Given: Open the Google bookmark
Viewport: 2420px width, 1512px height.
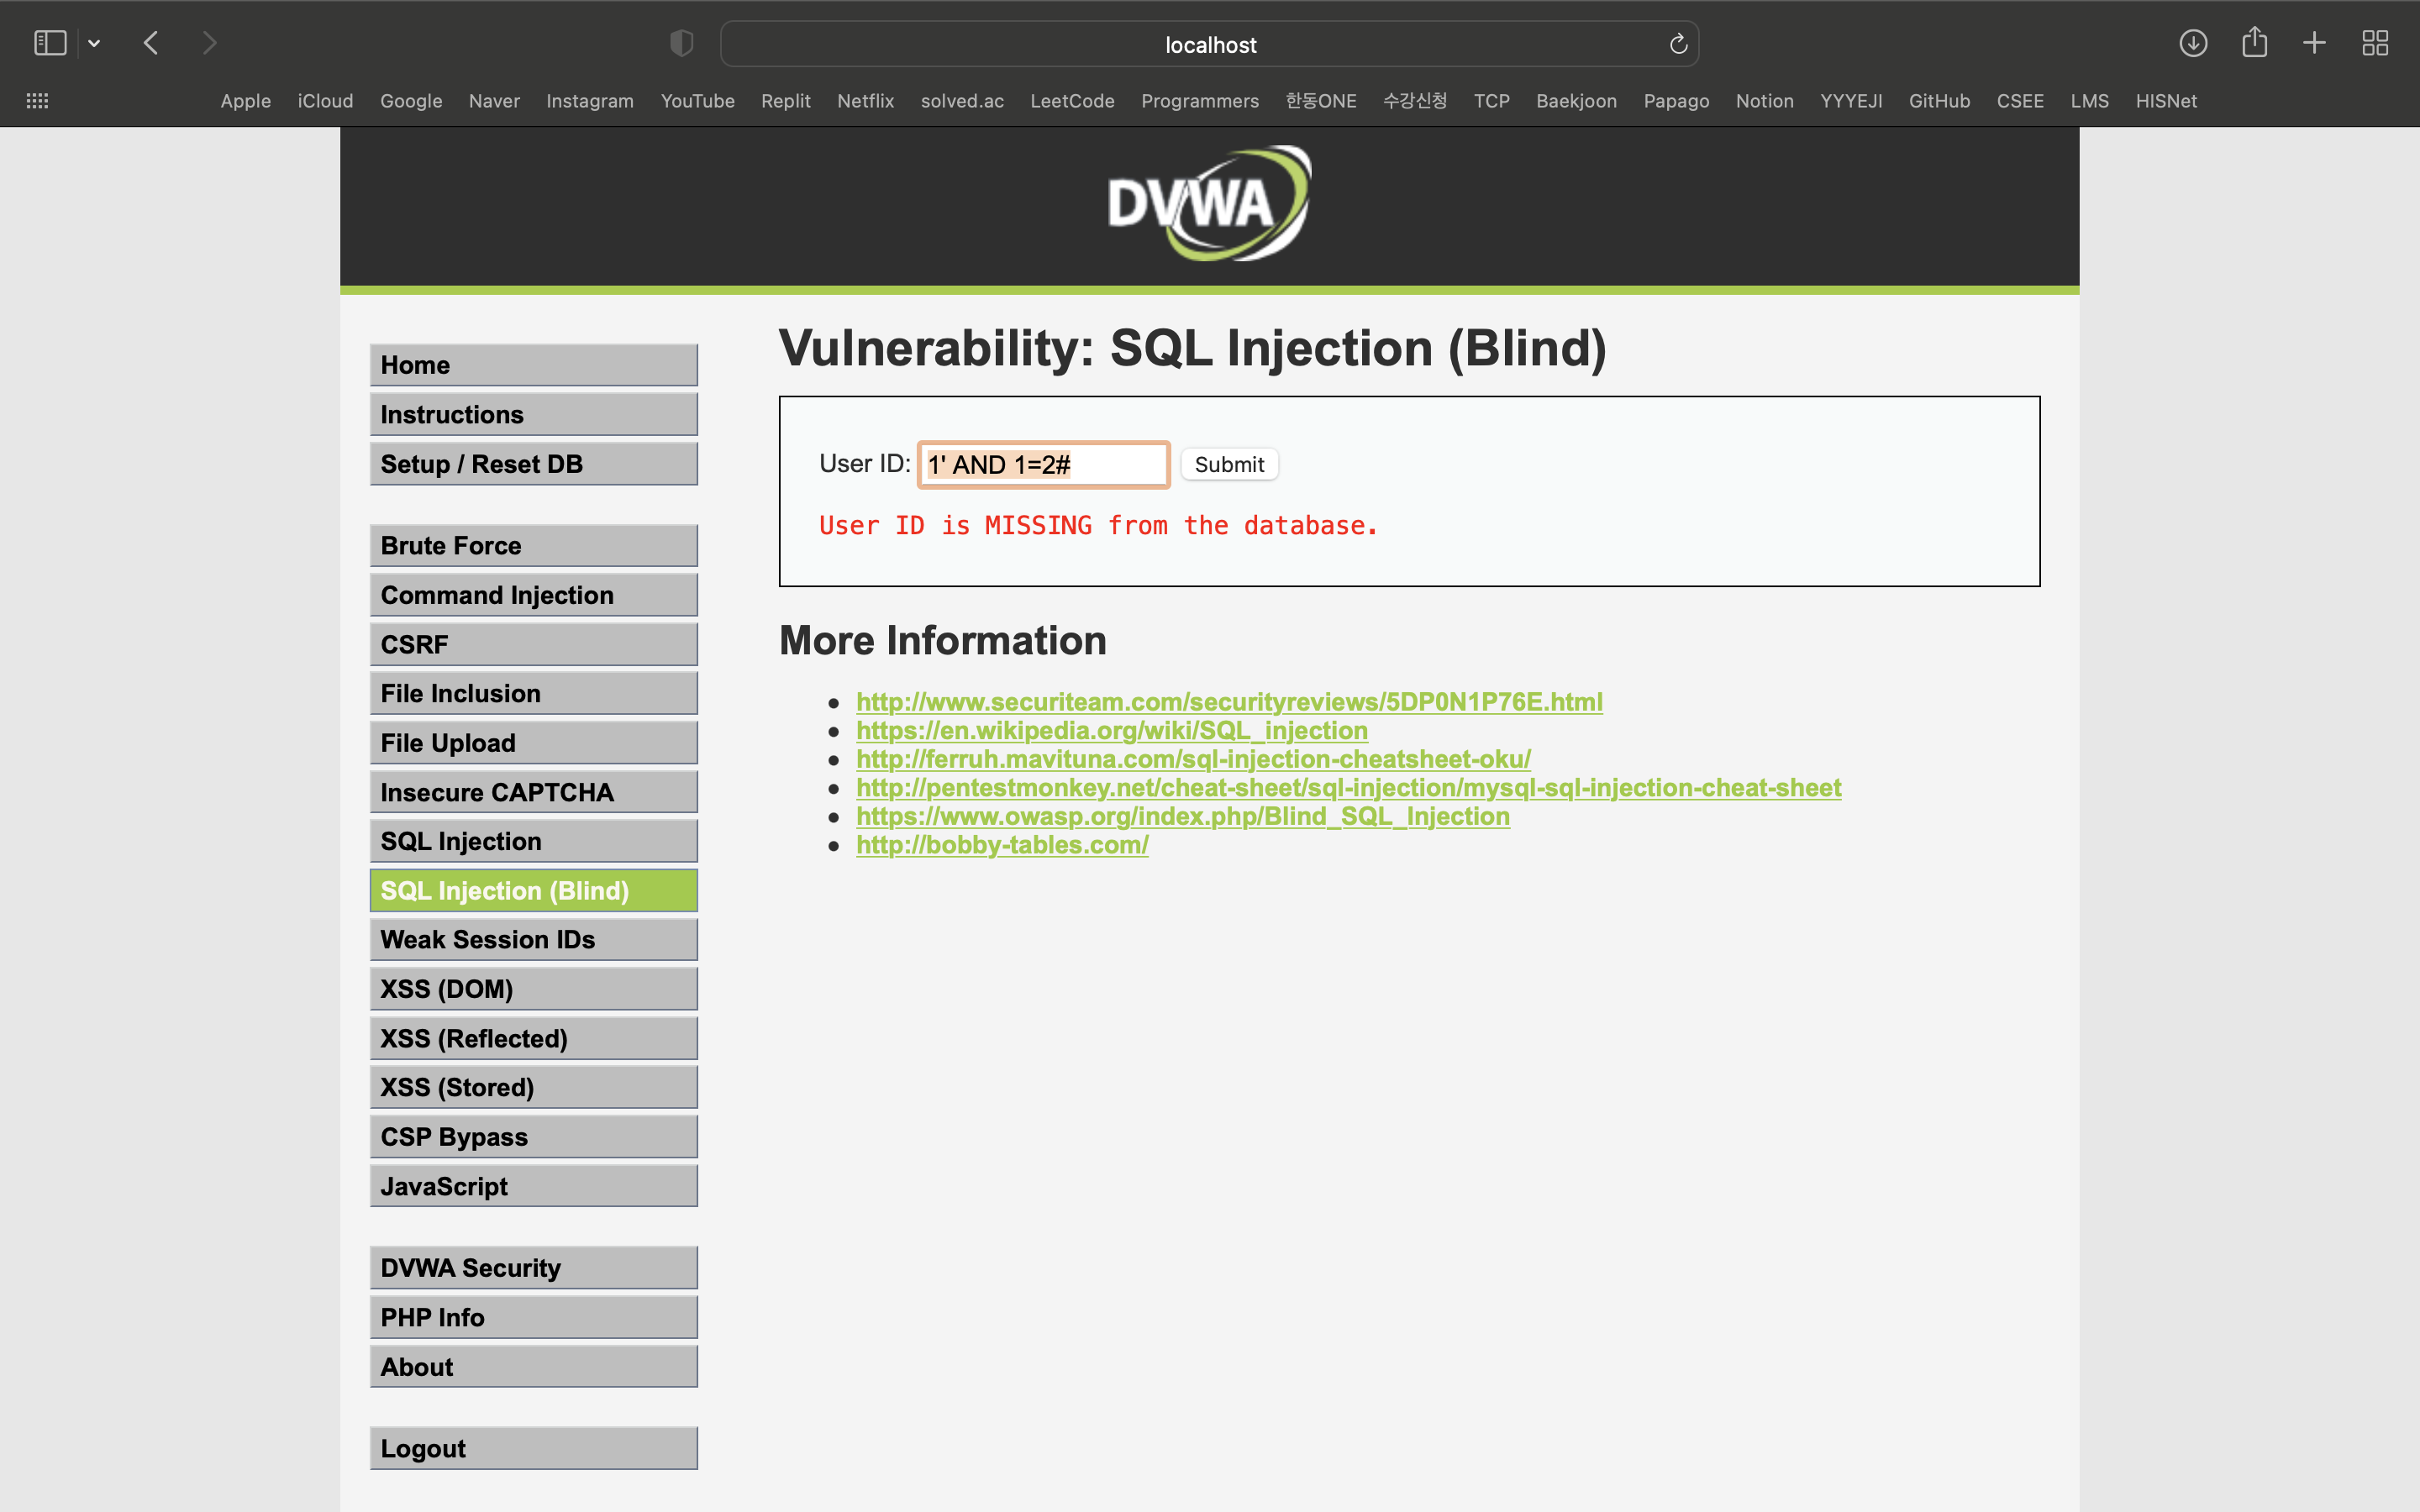Looking at the screenshot, I should (x=411, y=101).
